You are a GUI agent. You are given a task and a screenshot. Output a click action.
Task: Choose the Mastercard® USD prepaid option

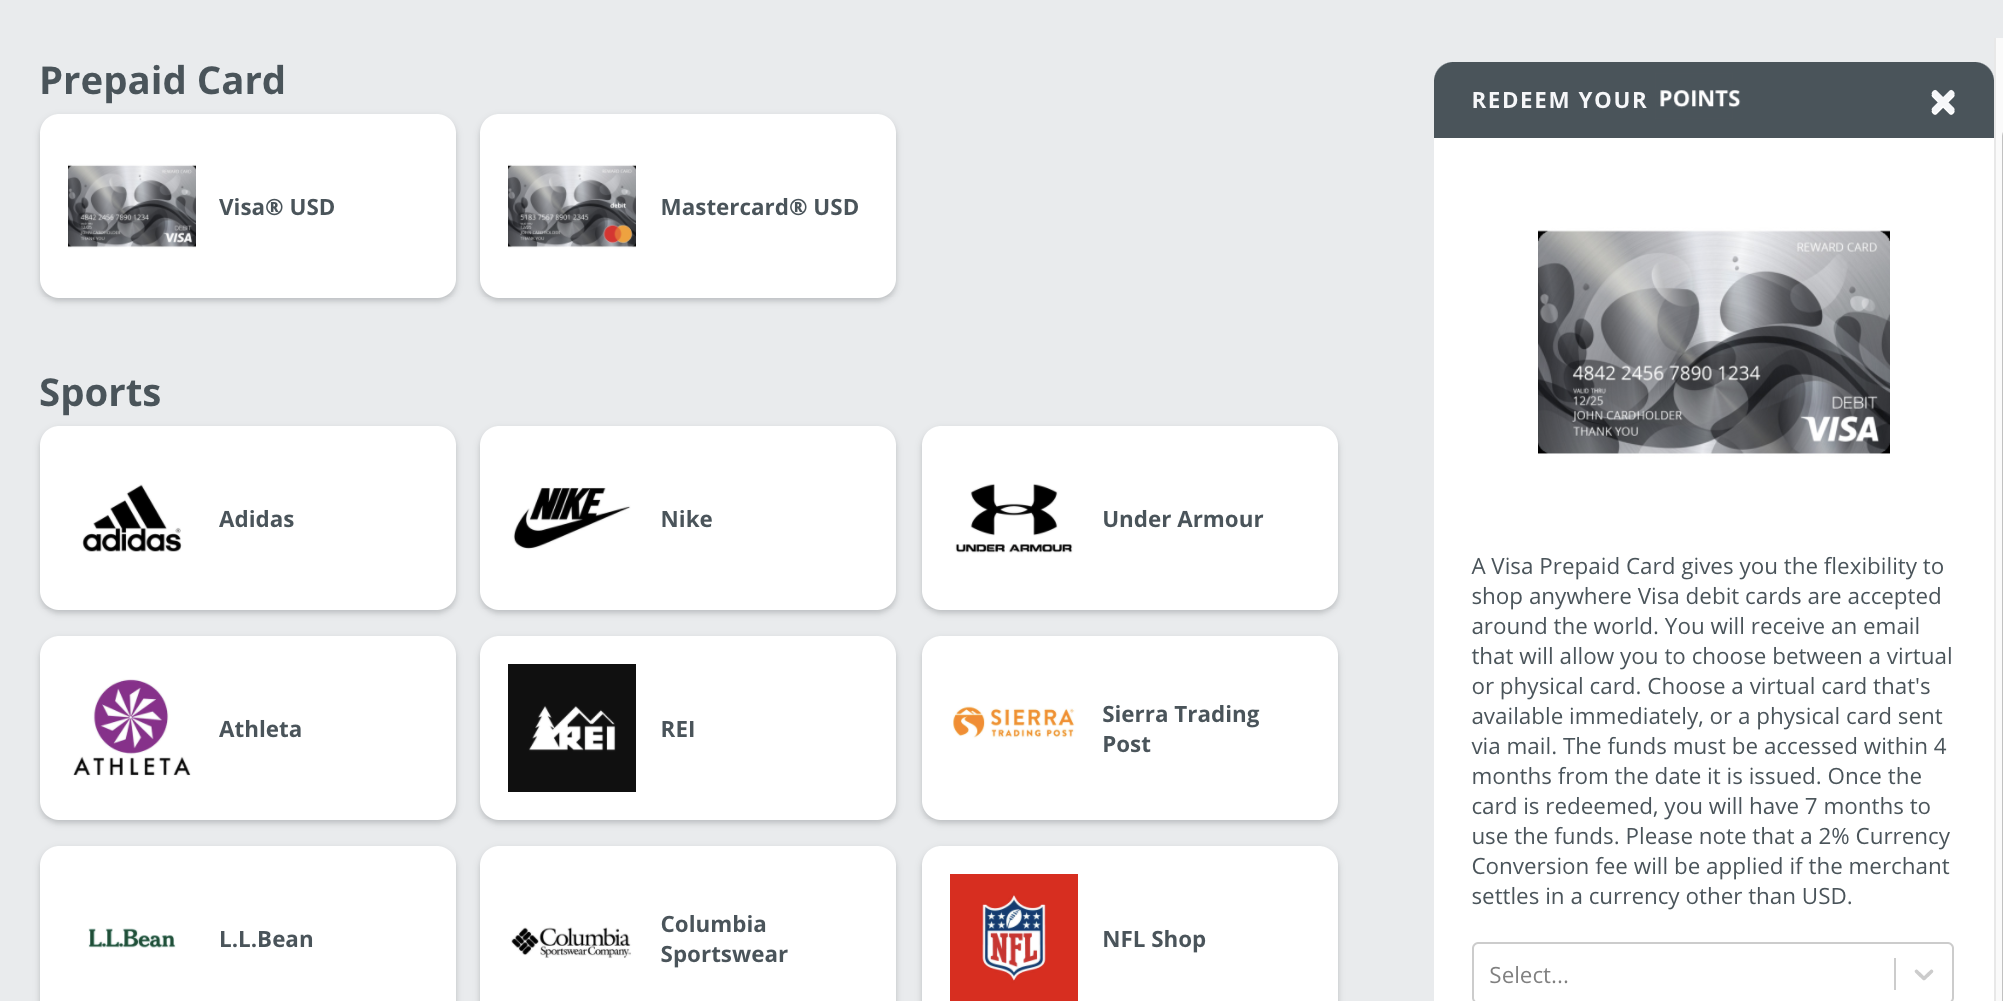688,206
